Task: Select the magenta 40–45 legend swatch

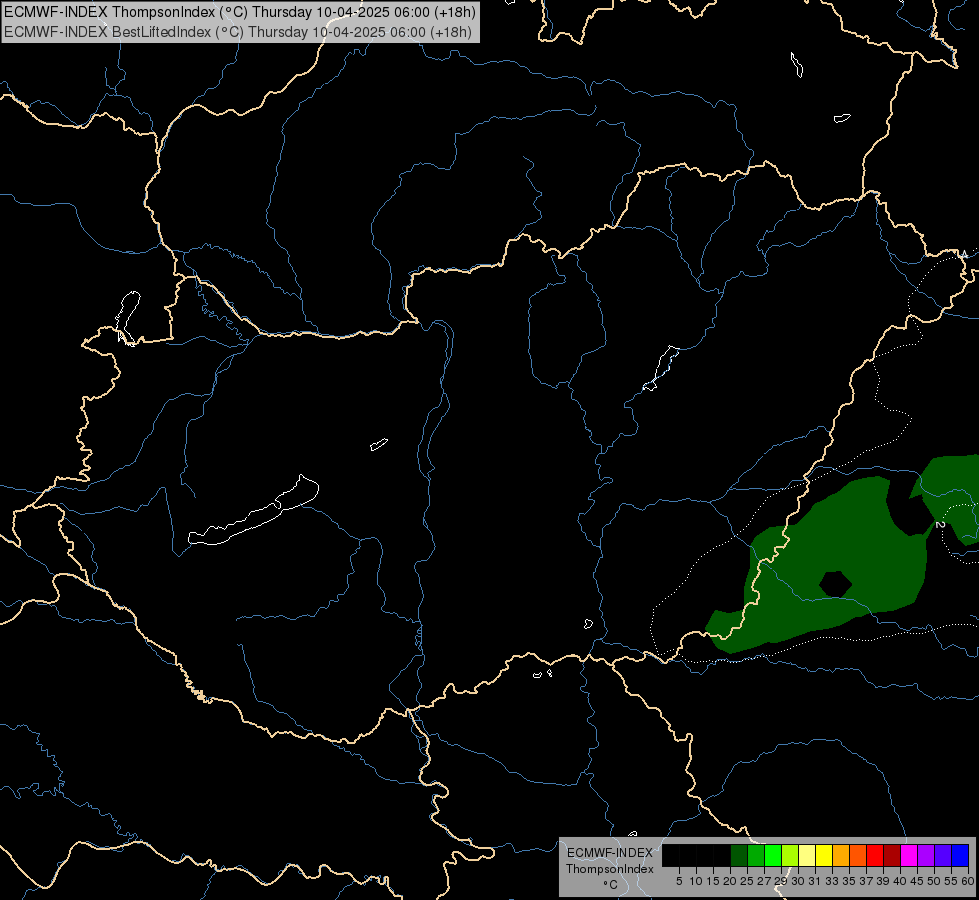Action: (909, 855)
